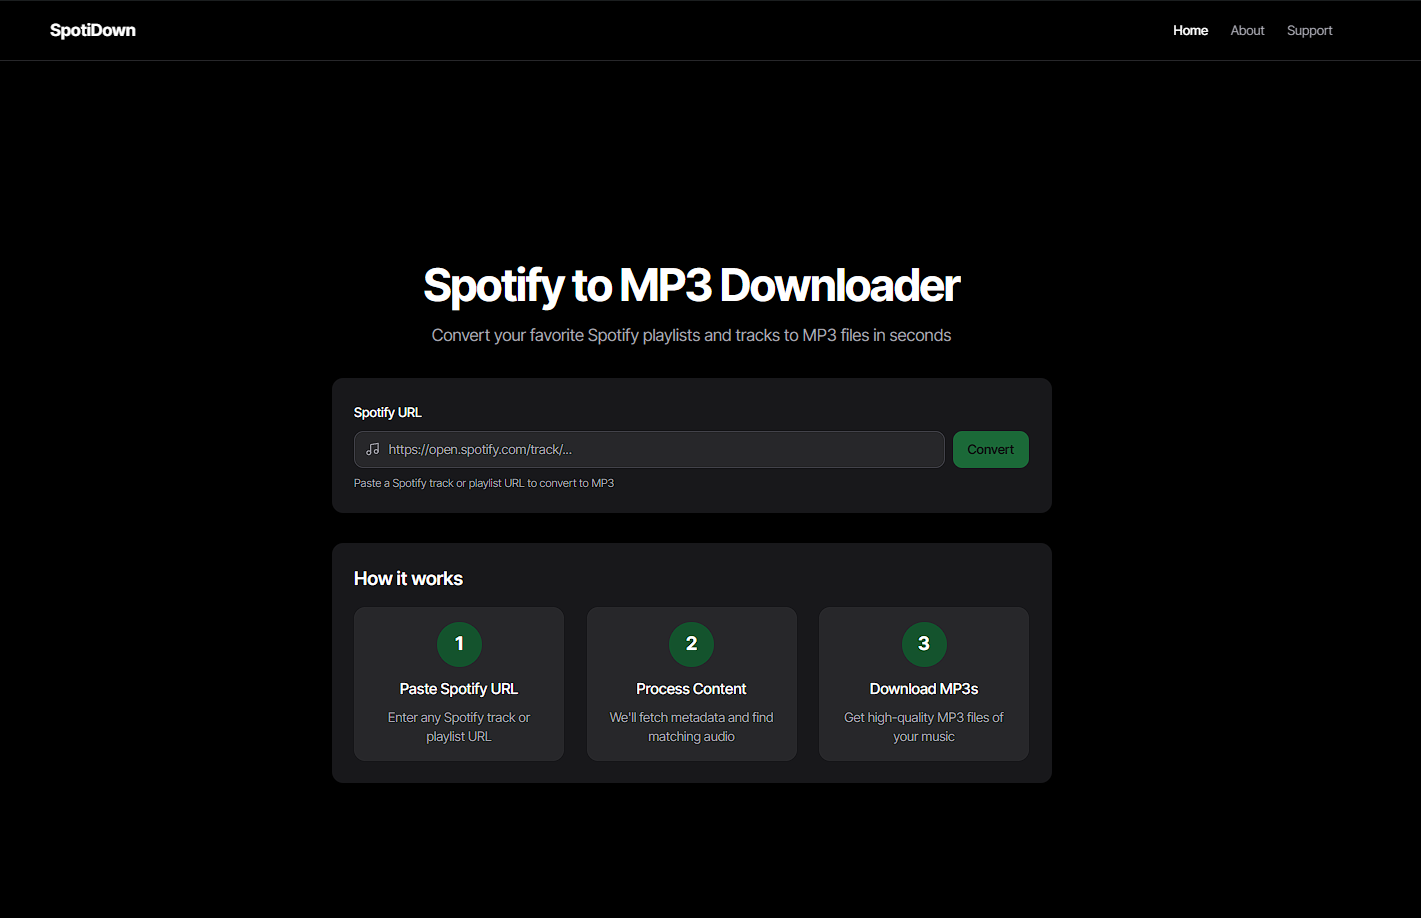Click the Spotify URL input field

(x=649, y=449)
